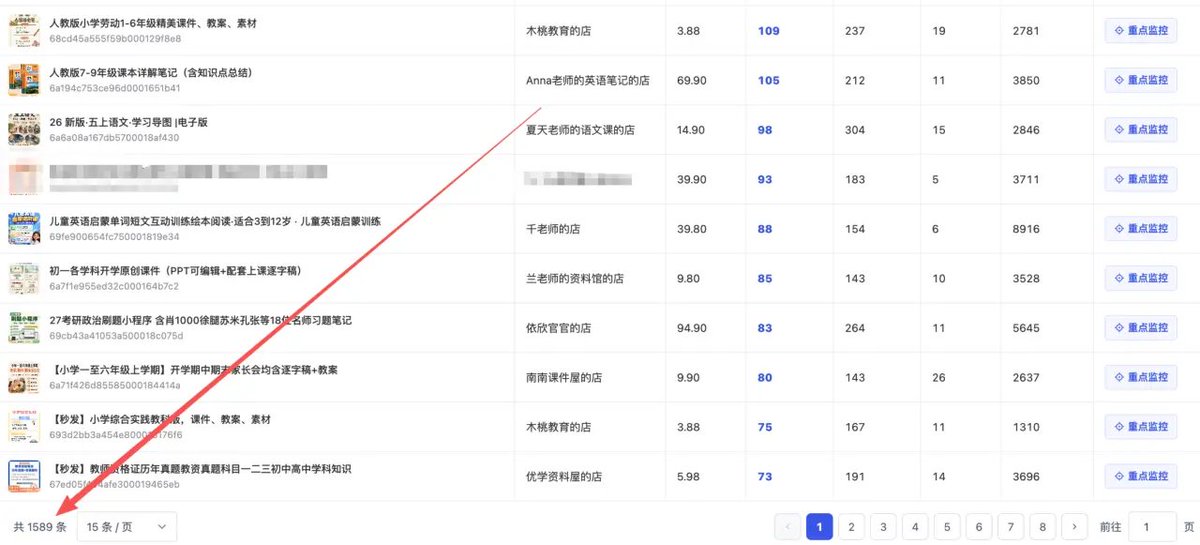The height and width of the screenshot is (545, 1200).
Task: Open thumbnail of 小学一至六年级上学期 家长会 item
Action: click(x=24, y=377)
